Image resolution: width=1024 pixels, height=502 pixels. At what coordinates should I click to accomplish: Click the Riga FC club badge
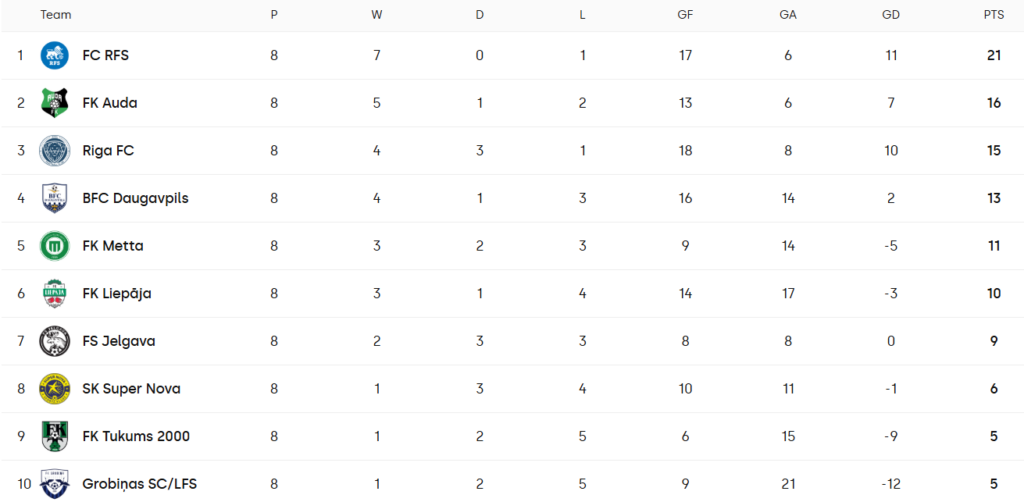coord(54,151)
